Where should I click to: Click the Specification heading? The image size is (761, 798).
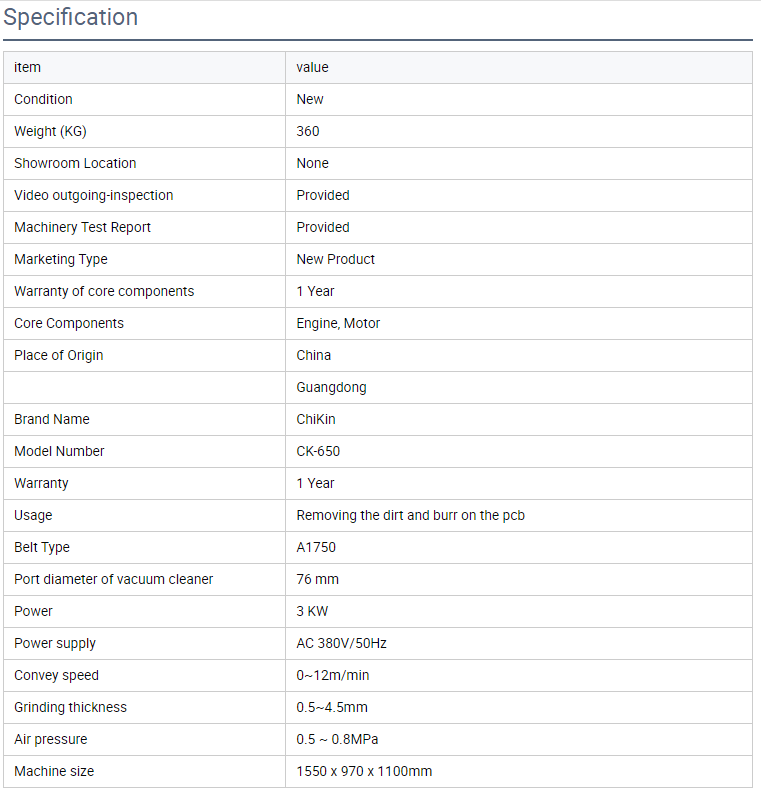(x=71, y=17)
